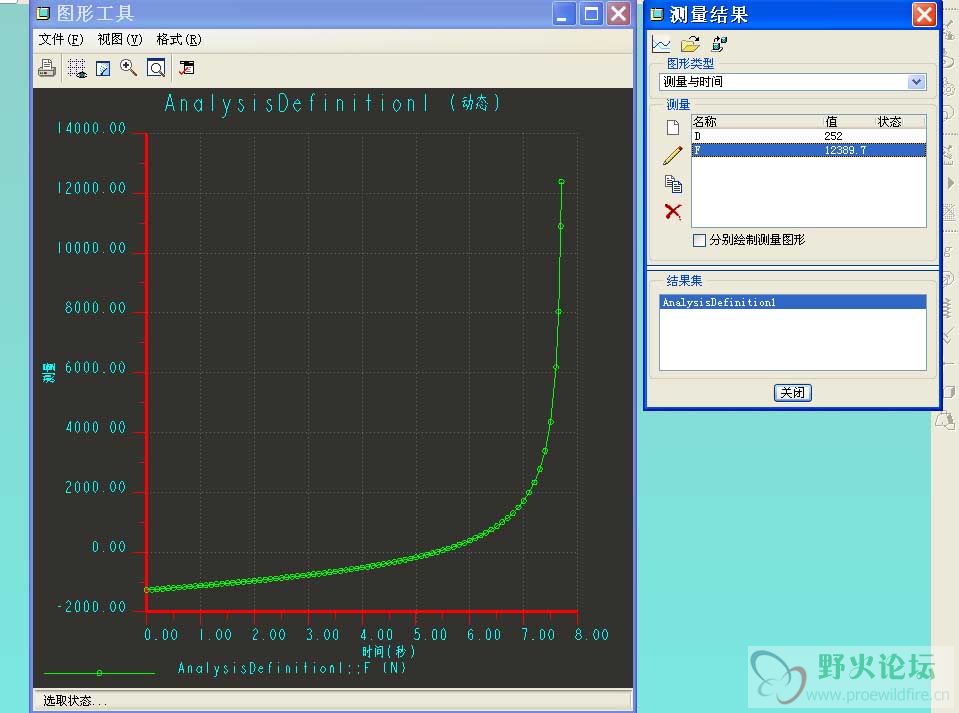This screenshot has height=713, width=959.
Task: Close the 图形工具 window
Action: (619, 13)
